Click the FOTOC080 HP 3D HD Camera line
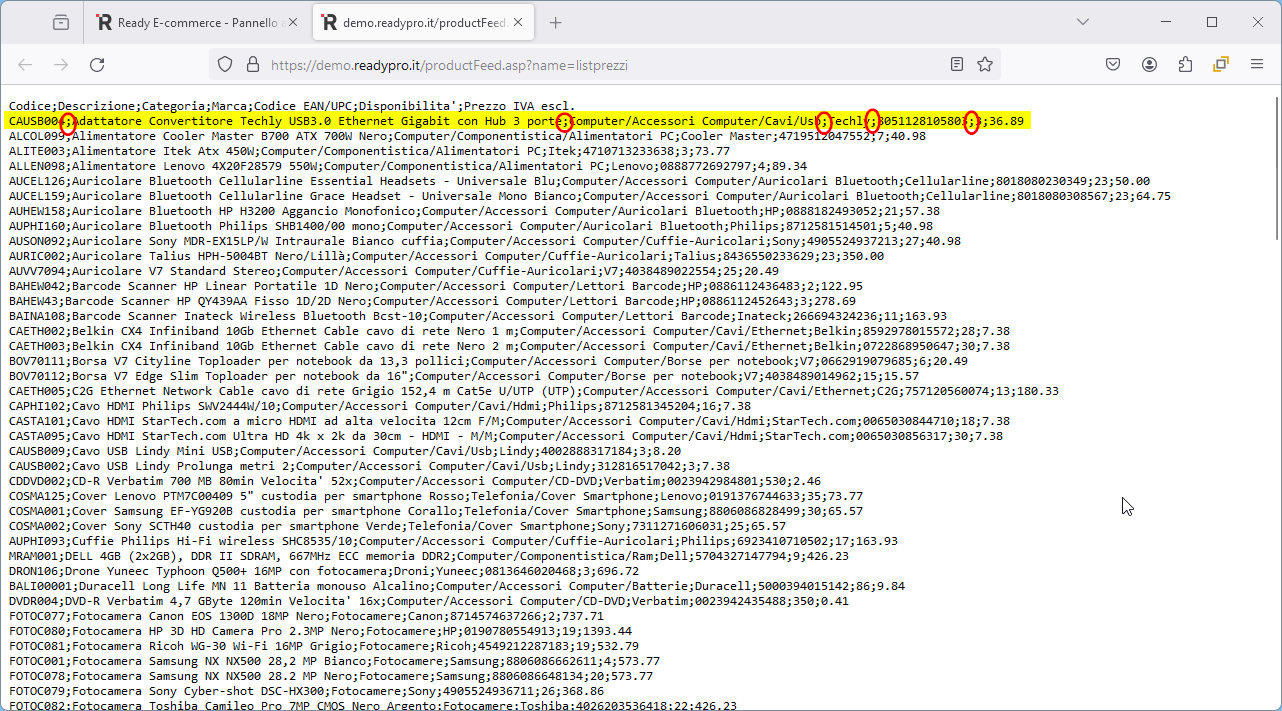 [319, 631]
